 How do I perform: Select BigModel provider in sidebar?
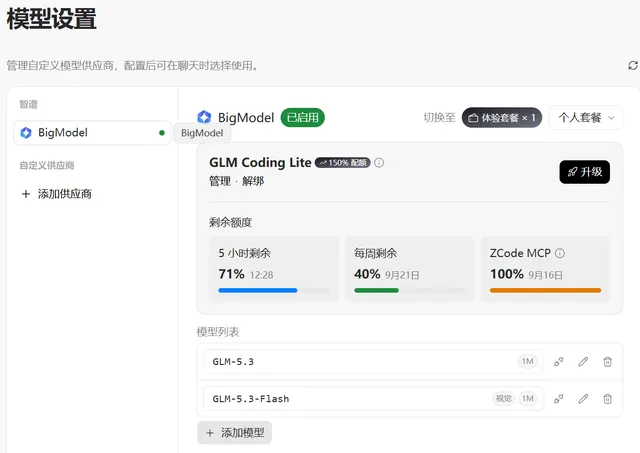click(92, 133)
